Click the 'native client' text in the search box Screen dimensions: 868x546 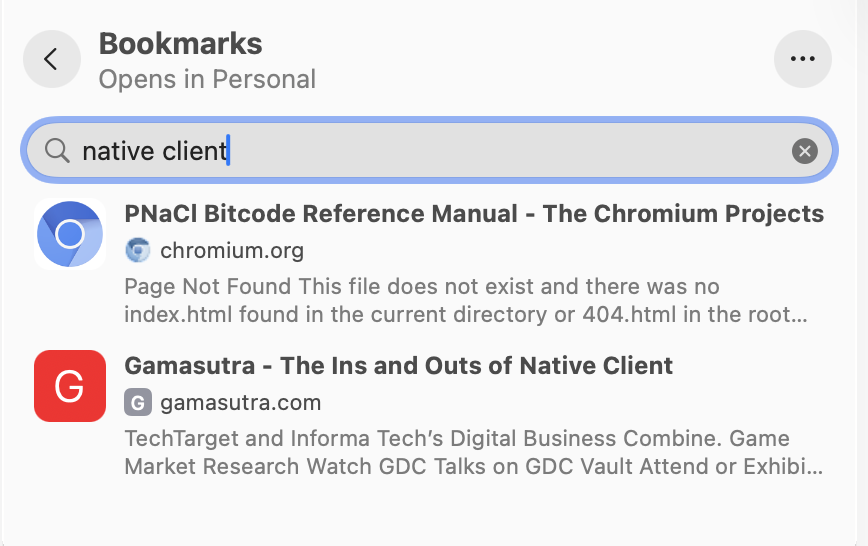tap(154, 151)
